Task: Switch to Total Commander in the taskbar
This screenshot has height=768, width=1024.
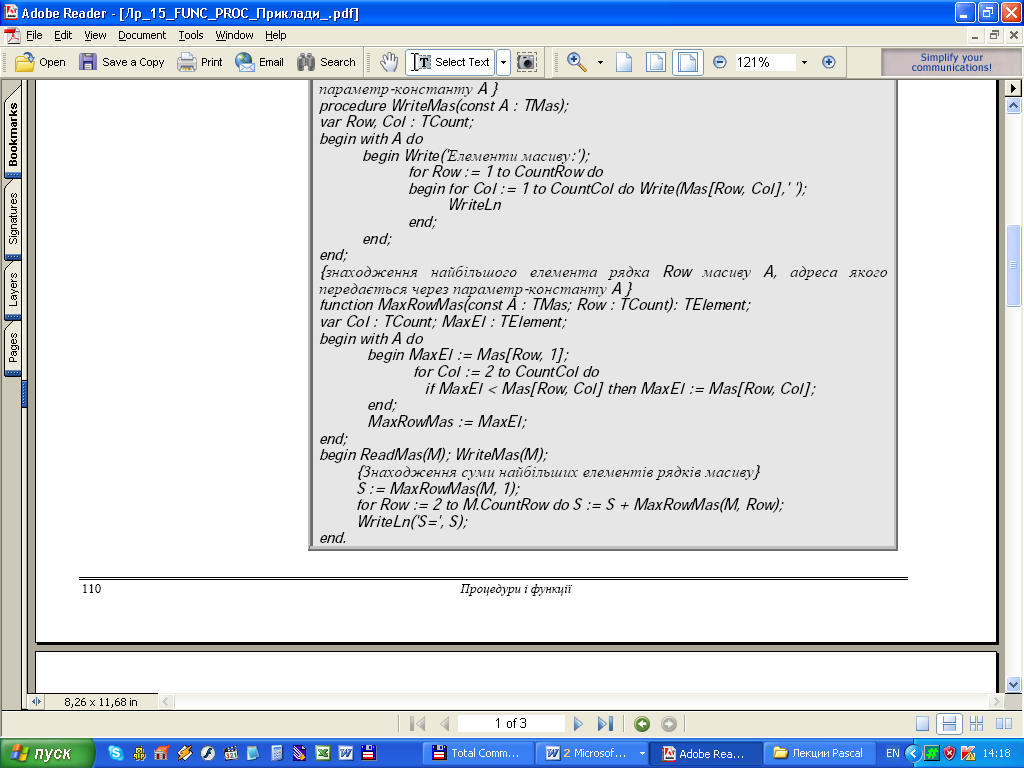Action: click(477, 753)
